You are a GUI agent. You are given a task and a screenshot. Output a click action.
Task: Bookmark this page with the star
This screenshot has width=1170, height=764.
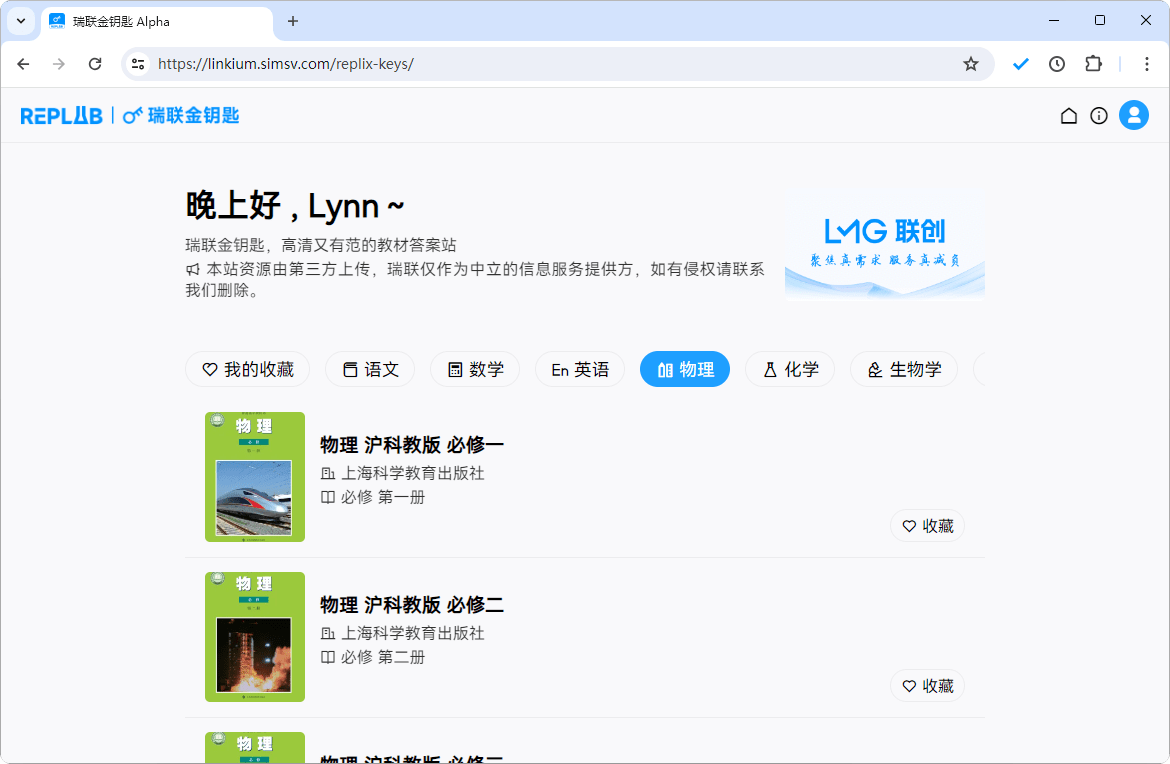click(970, 64)
